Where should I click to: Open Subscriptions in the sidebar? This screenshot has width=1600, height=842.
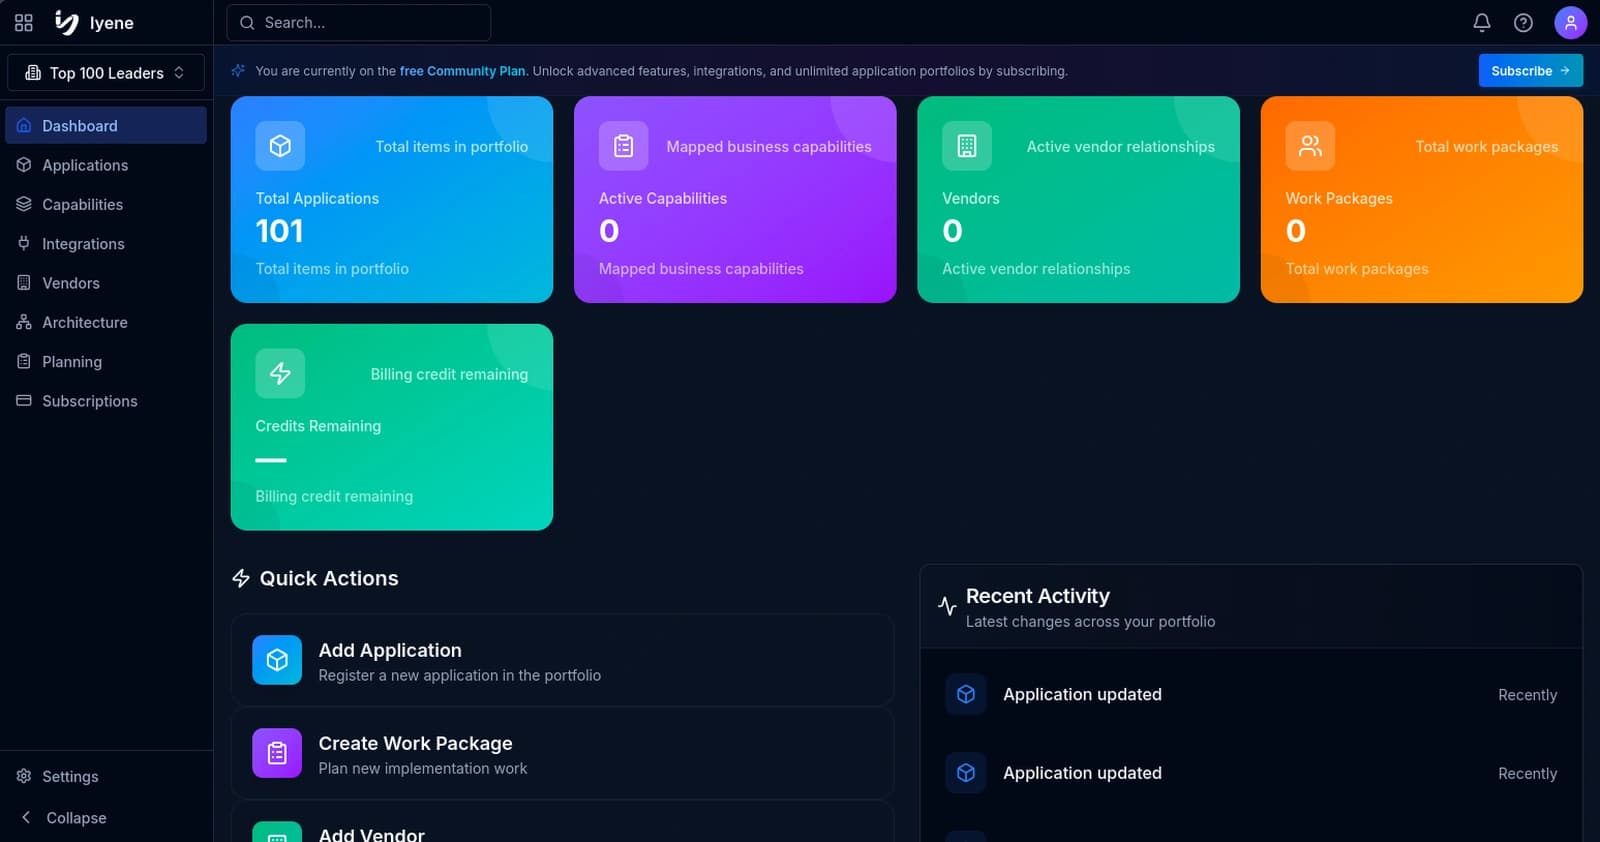pyautogui.click(x=106, y=401)
